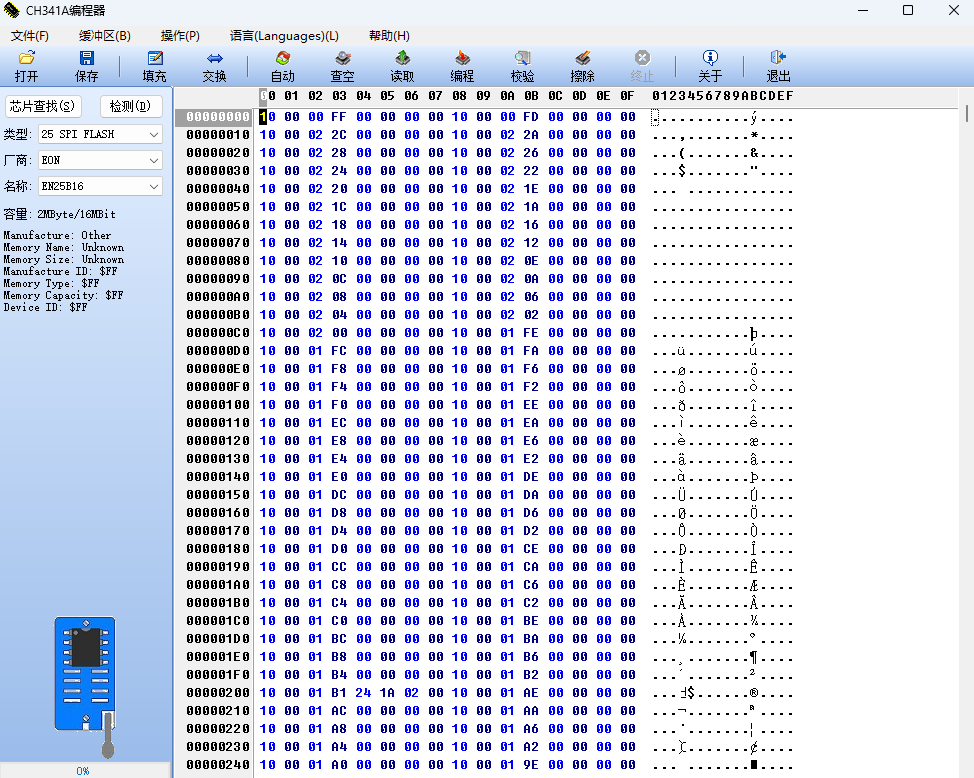The width and height of the screenshot is (974, 778).
Task: Open the 帮助(H) menu
Action: pyautogui.click(x=389, y=35)
